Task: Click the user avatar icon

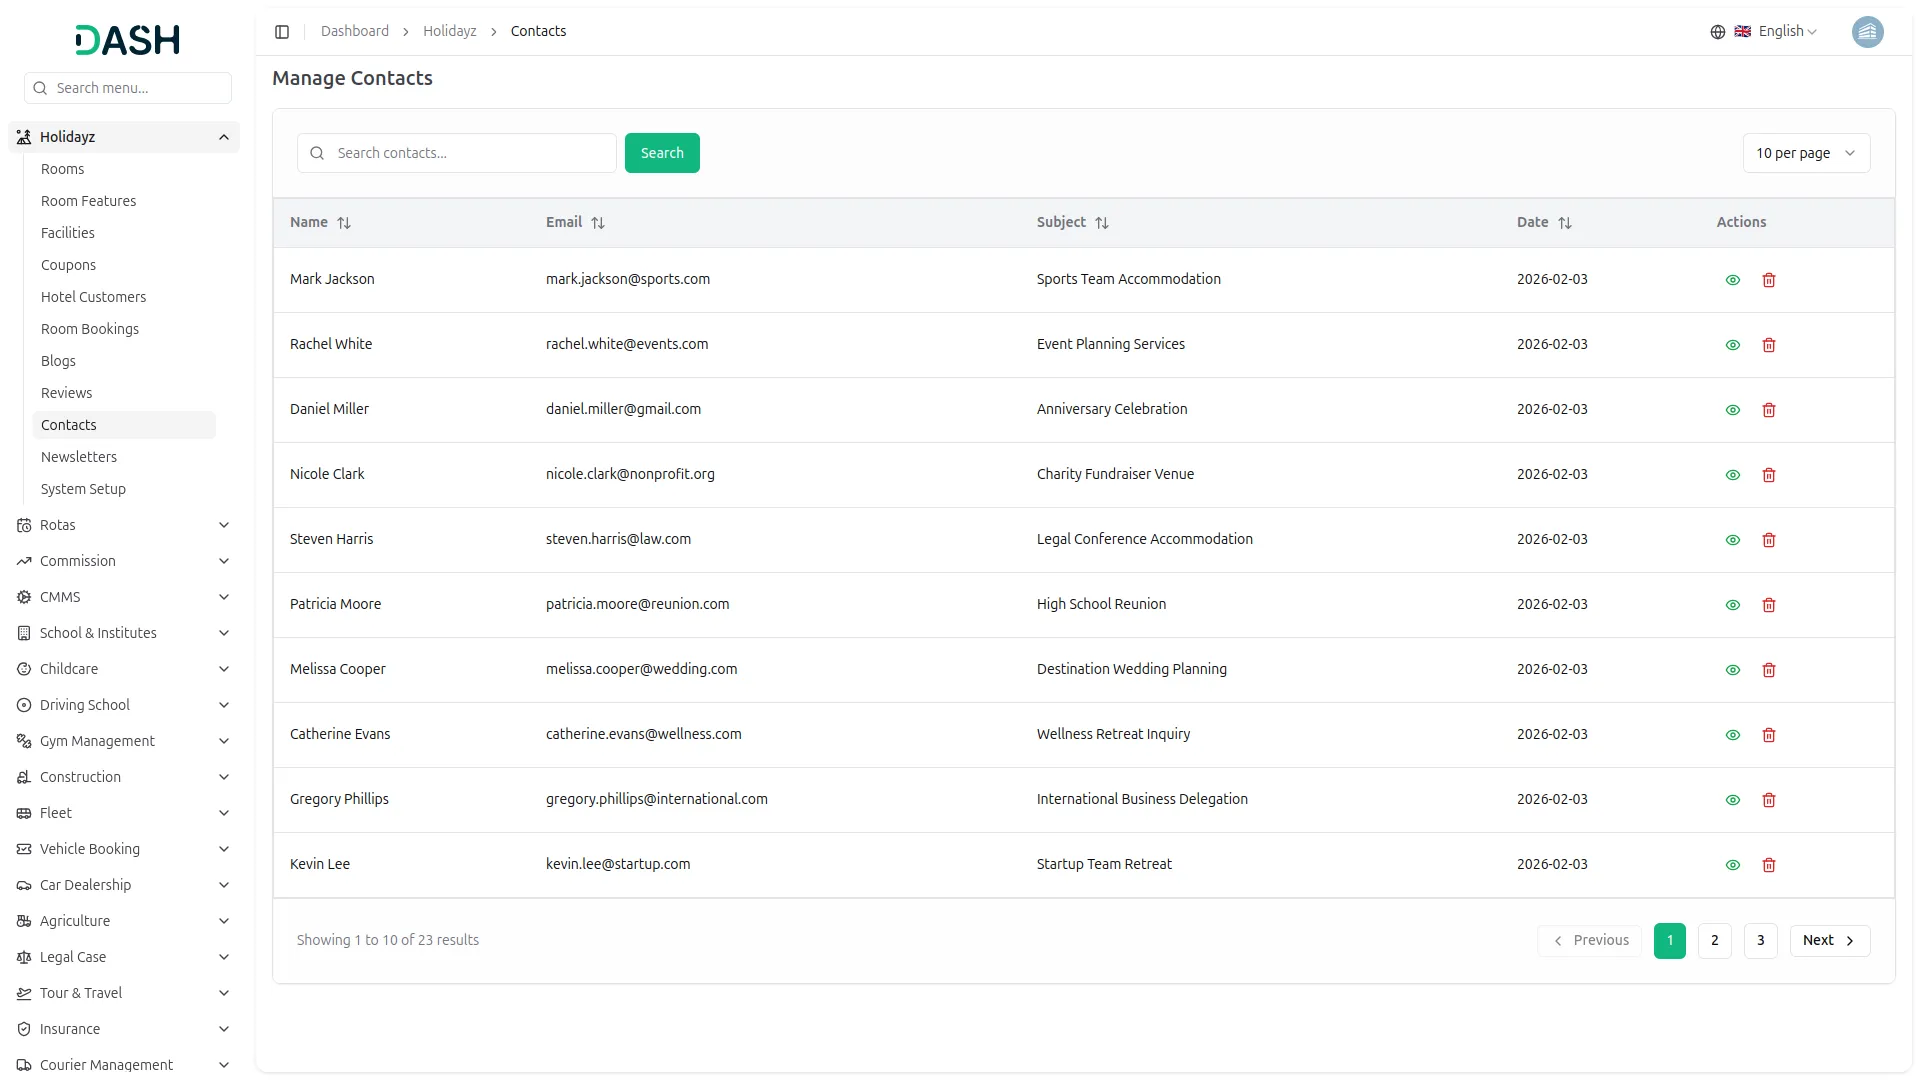Action: pos(1867,32)
